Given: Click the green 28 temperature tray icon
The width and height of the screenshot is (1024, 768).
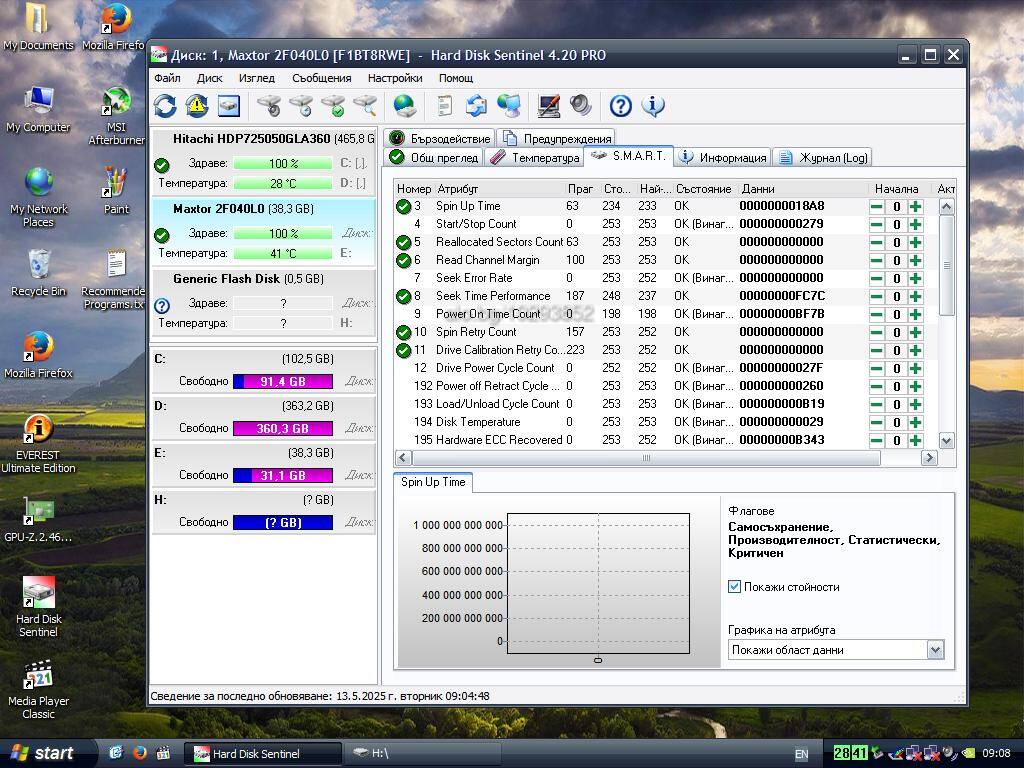Looking at the screenshot, I should point(841,753).
